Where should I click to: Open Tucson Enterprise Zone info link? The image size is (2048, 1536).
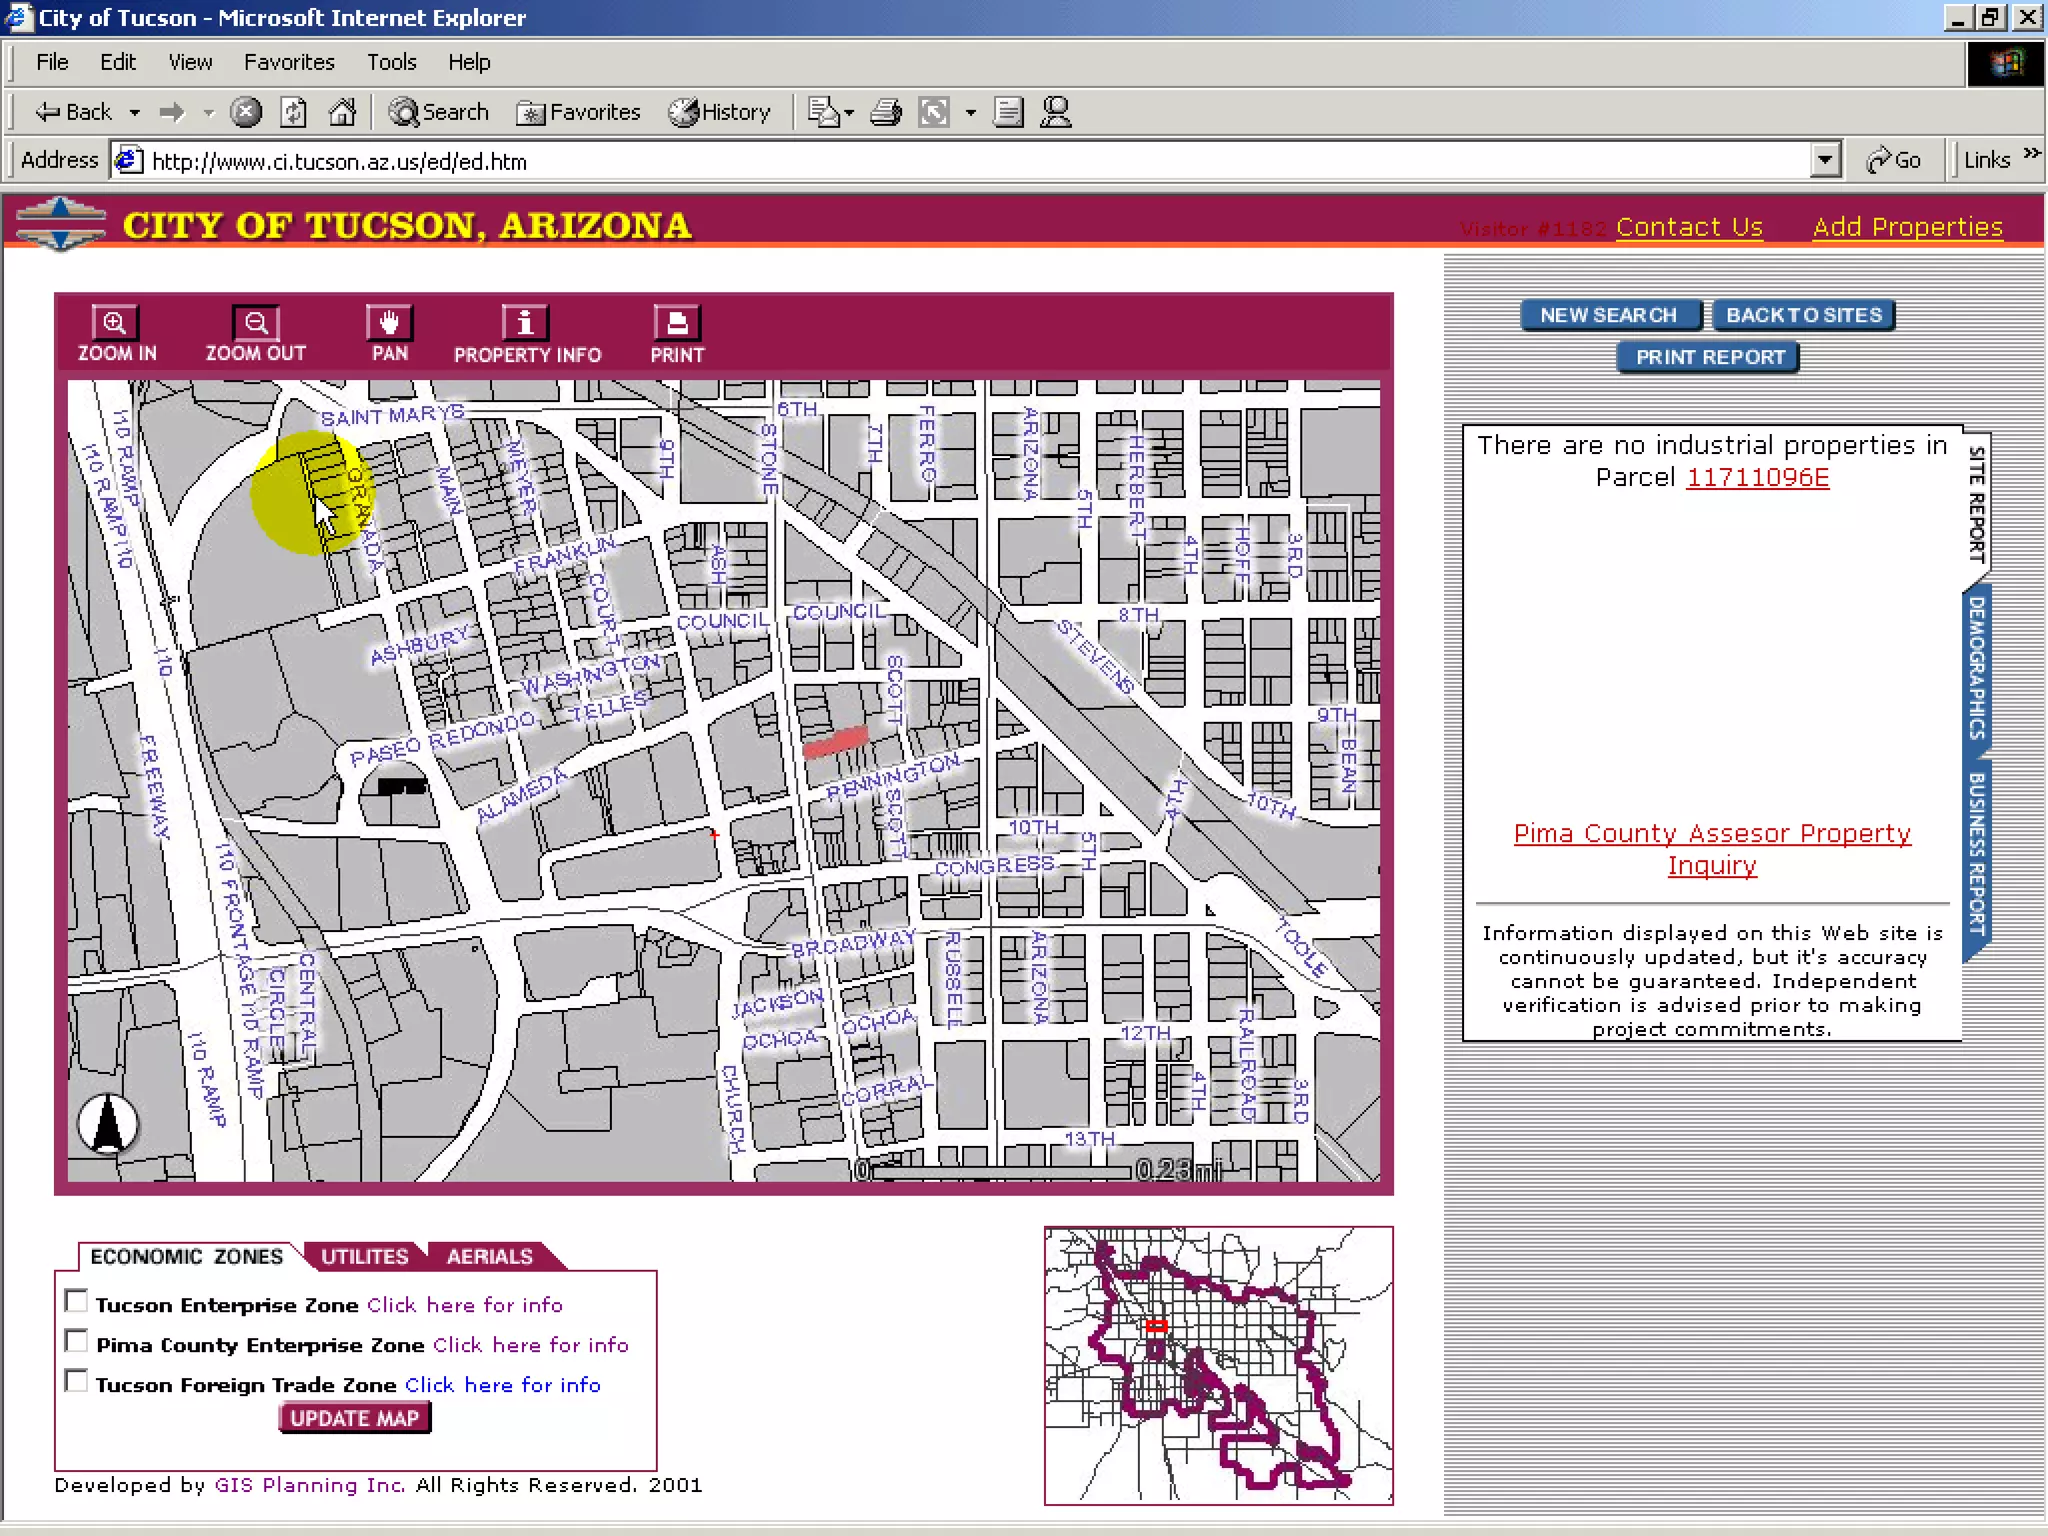coord(465,1305)
